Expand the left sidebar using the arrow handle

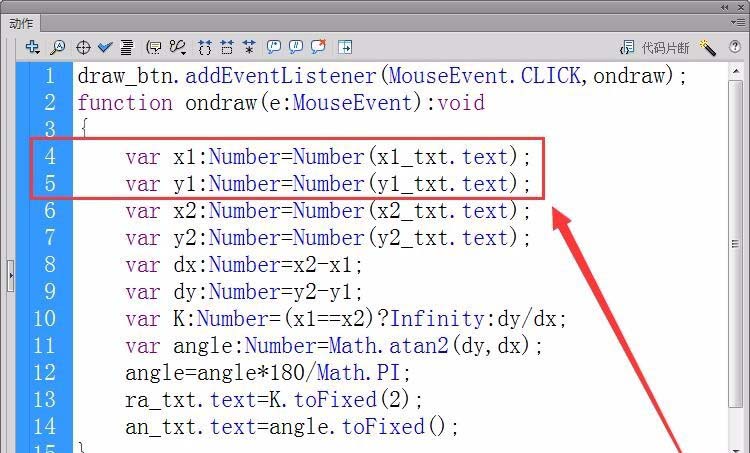[11, 276]
